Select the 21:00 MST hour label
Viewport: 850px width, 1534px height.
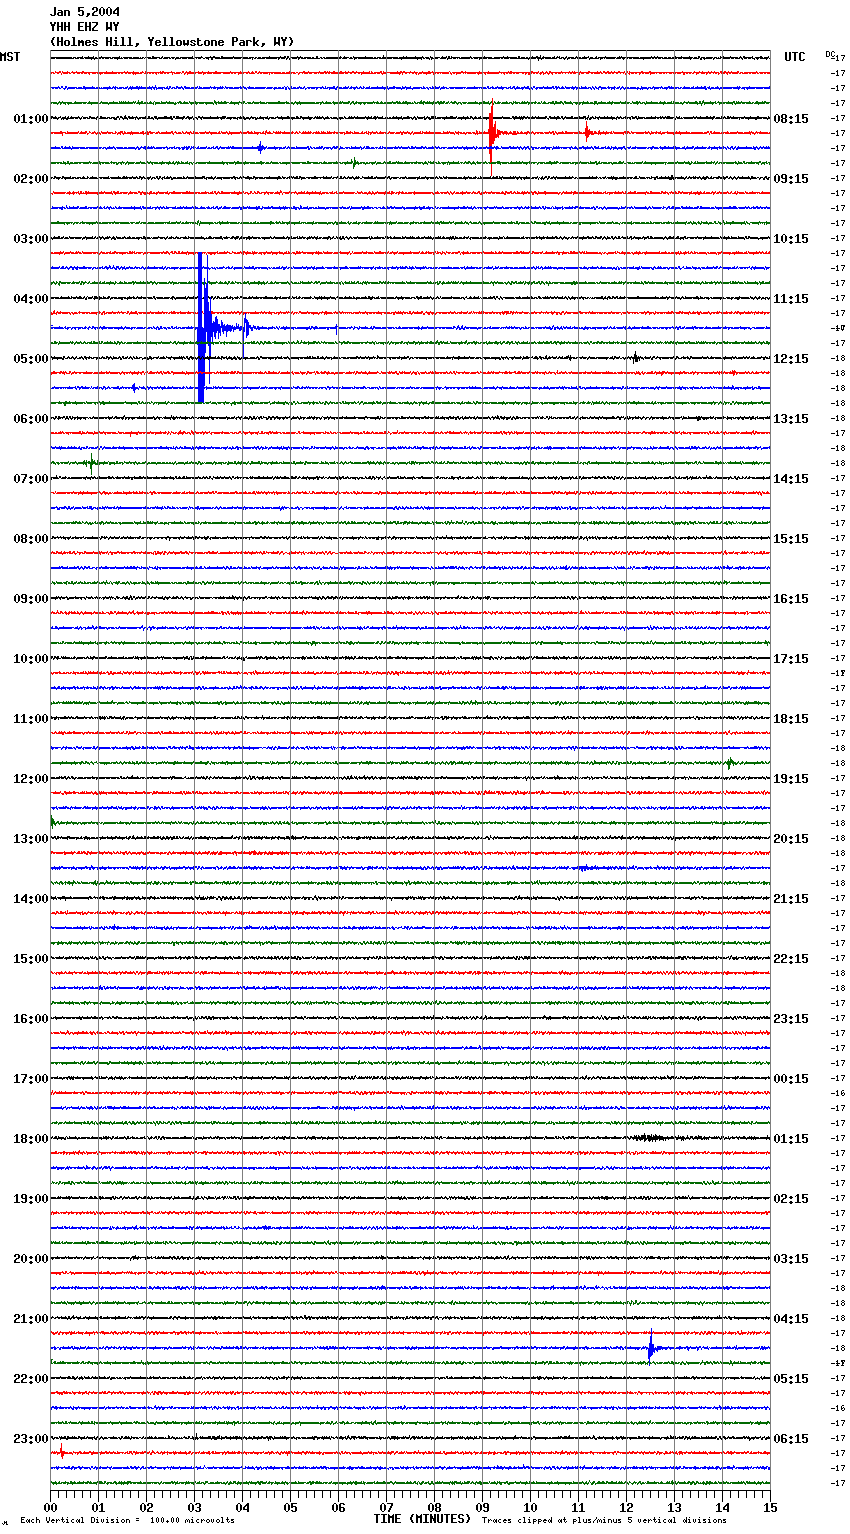[x=31, y=1319]
